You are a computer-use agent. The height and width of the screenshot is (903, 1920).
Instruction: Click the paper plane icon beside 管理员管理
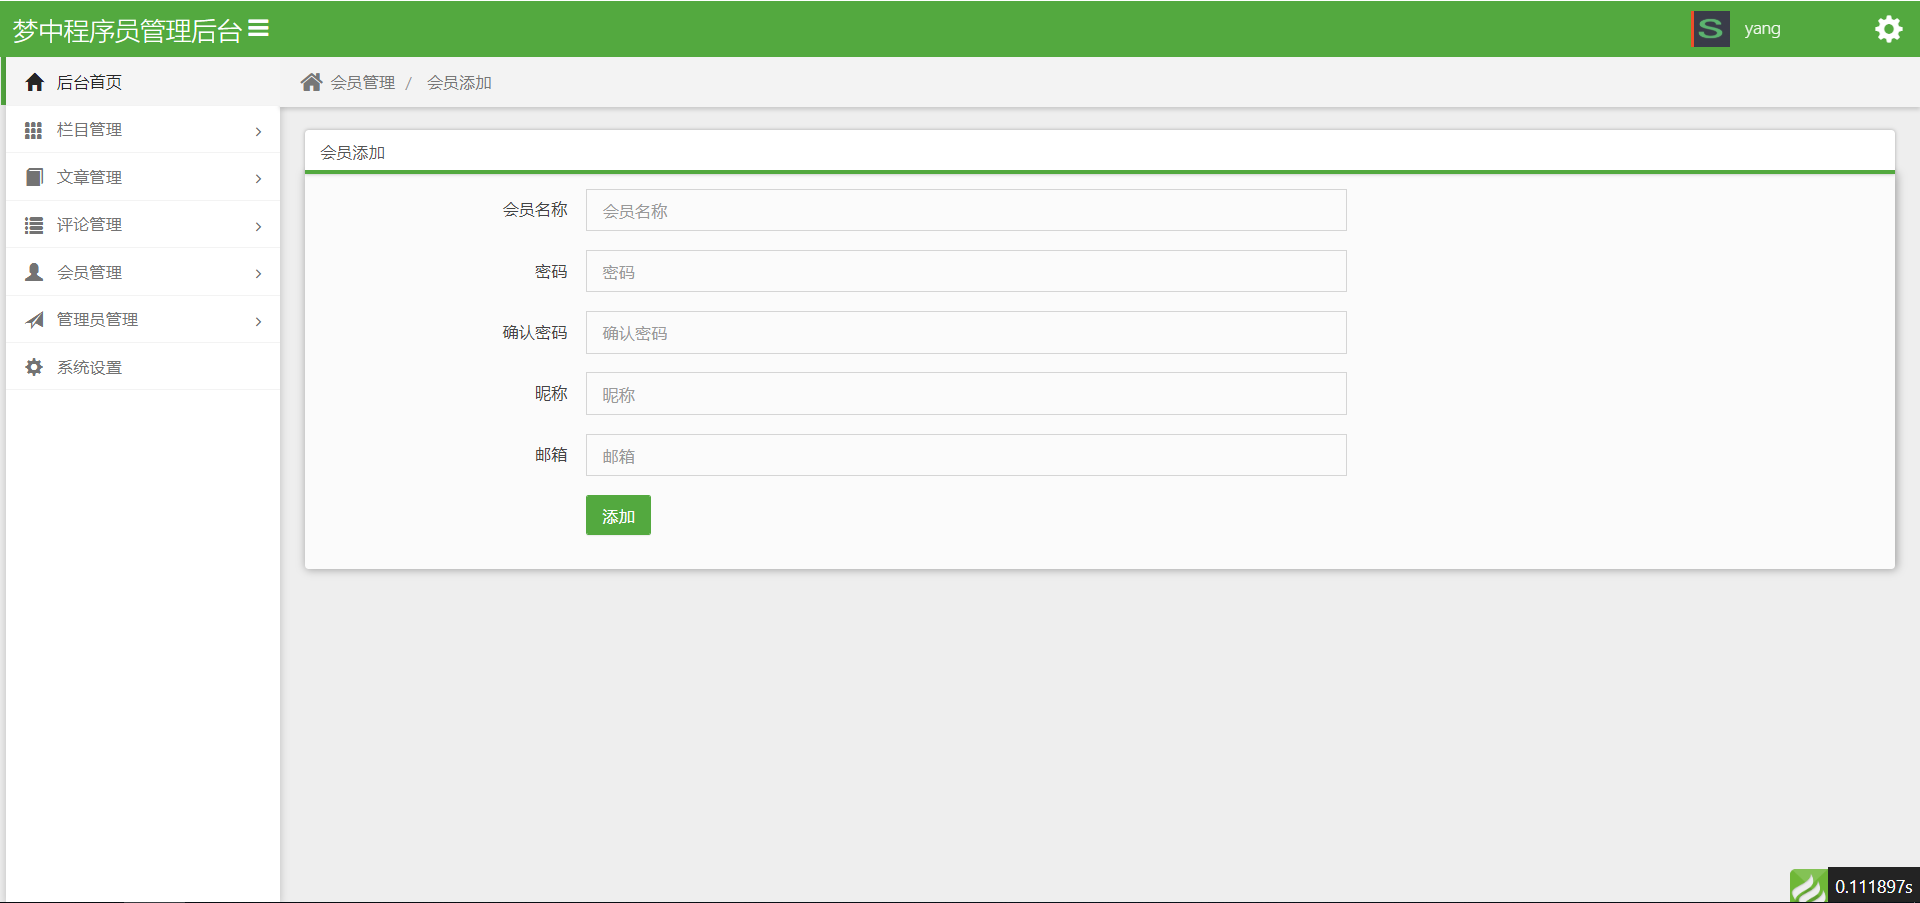(x=34, y=320)
